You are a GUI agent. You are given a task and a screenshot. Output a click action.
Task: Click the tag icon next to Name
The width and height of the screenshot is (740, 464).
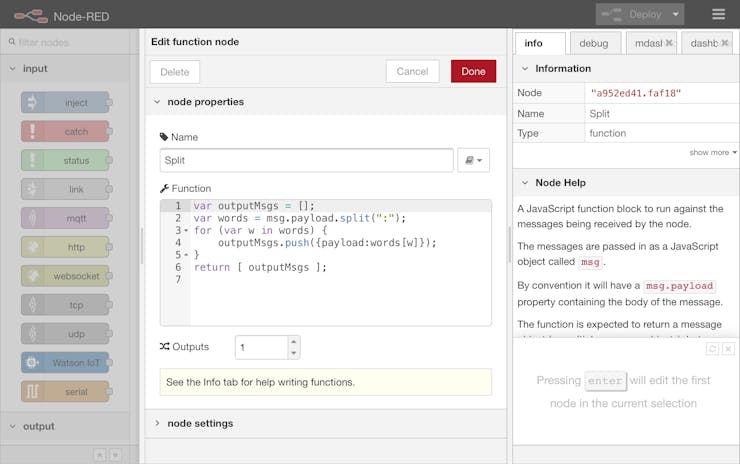164,137
